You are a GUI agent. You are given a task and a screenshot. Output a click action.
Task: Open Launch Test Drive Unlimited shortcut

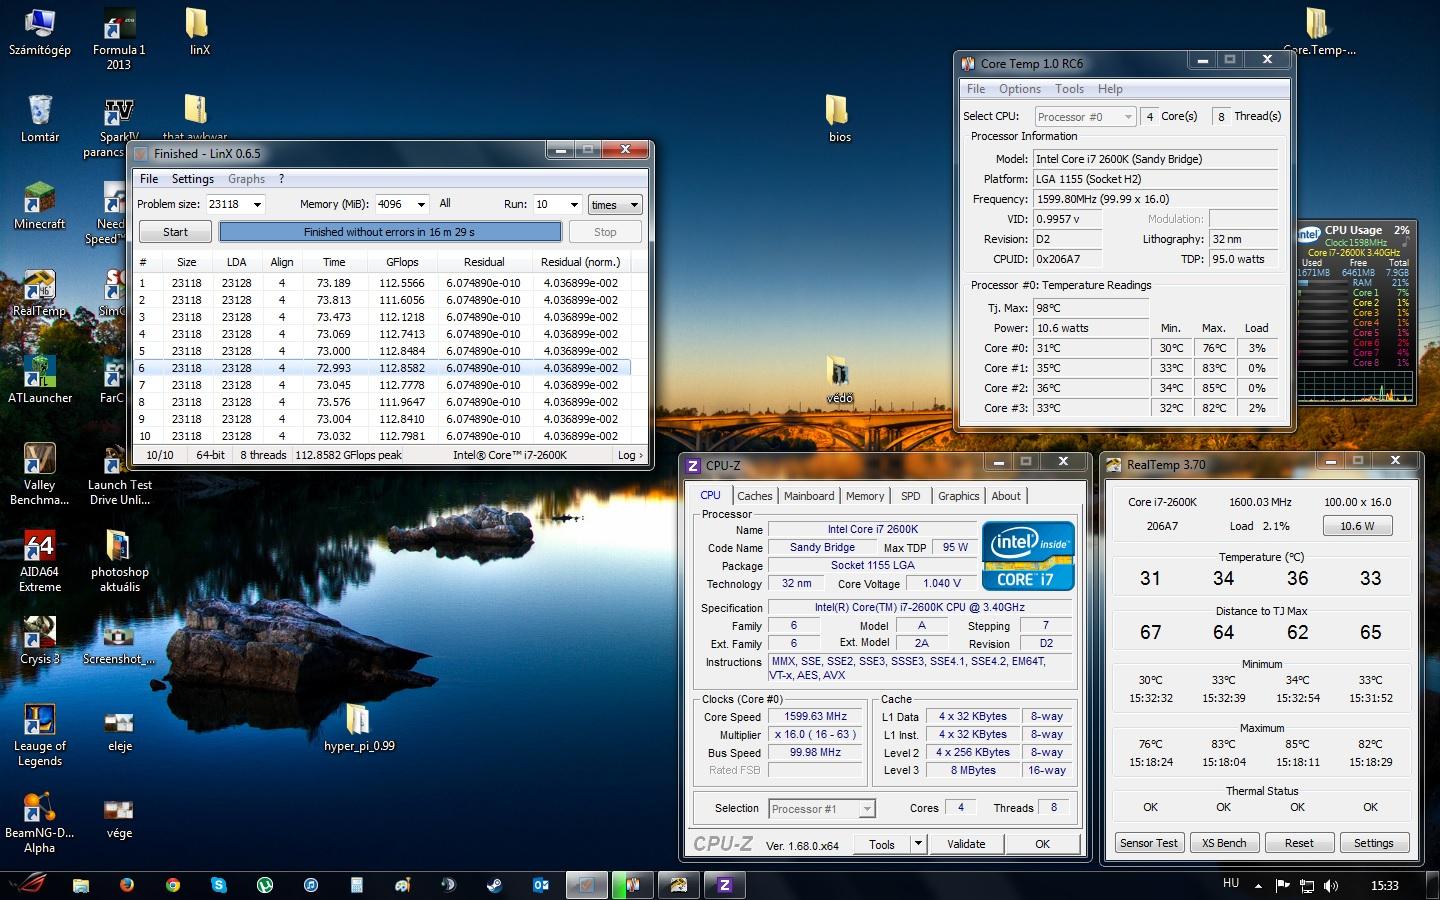coord(119,475)
